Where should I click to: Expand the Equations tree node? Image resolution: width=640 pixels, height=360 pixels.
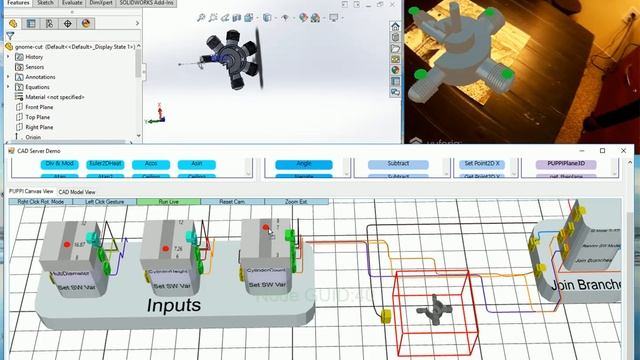[x=8, y=87]
